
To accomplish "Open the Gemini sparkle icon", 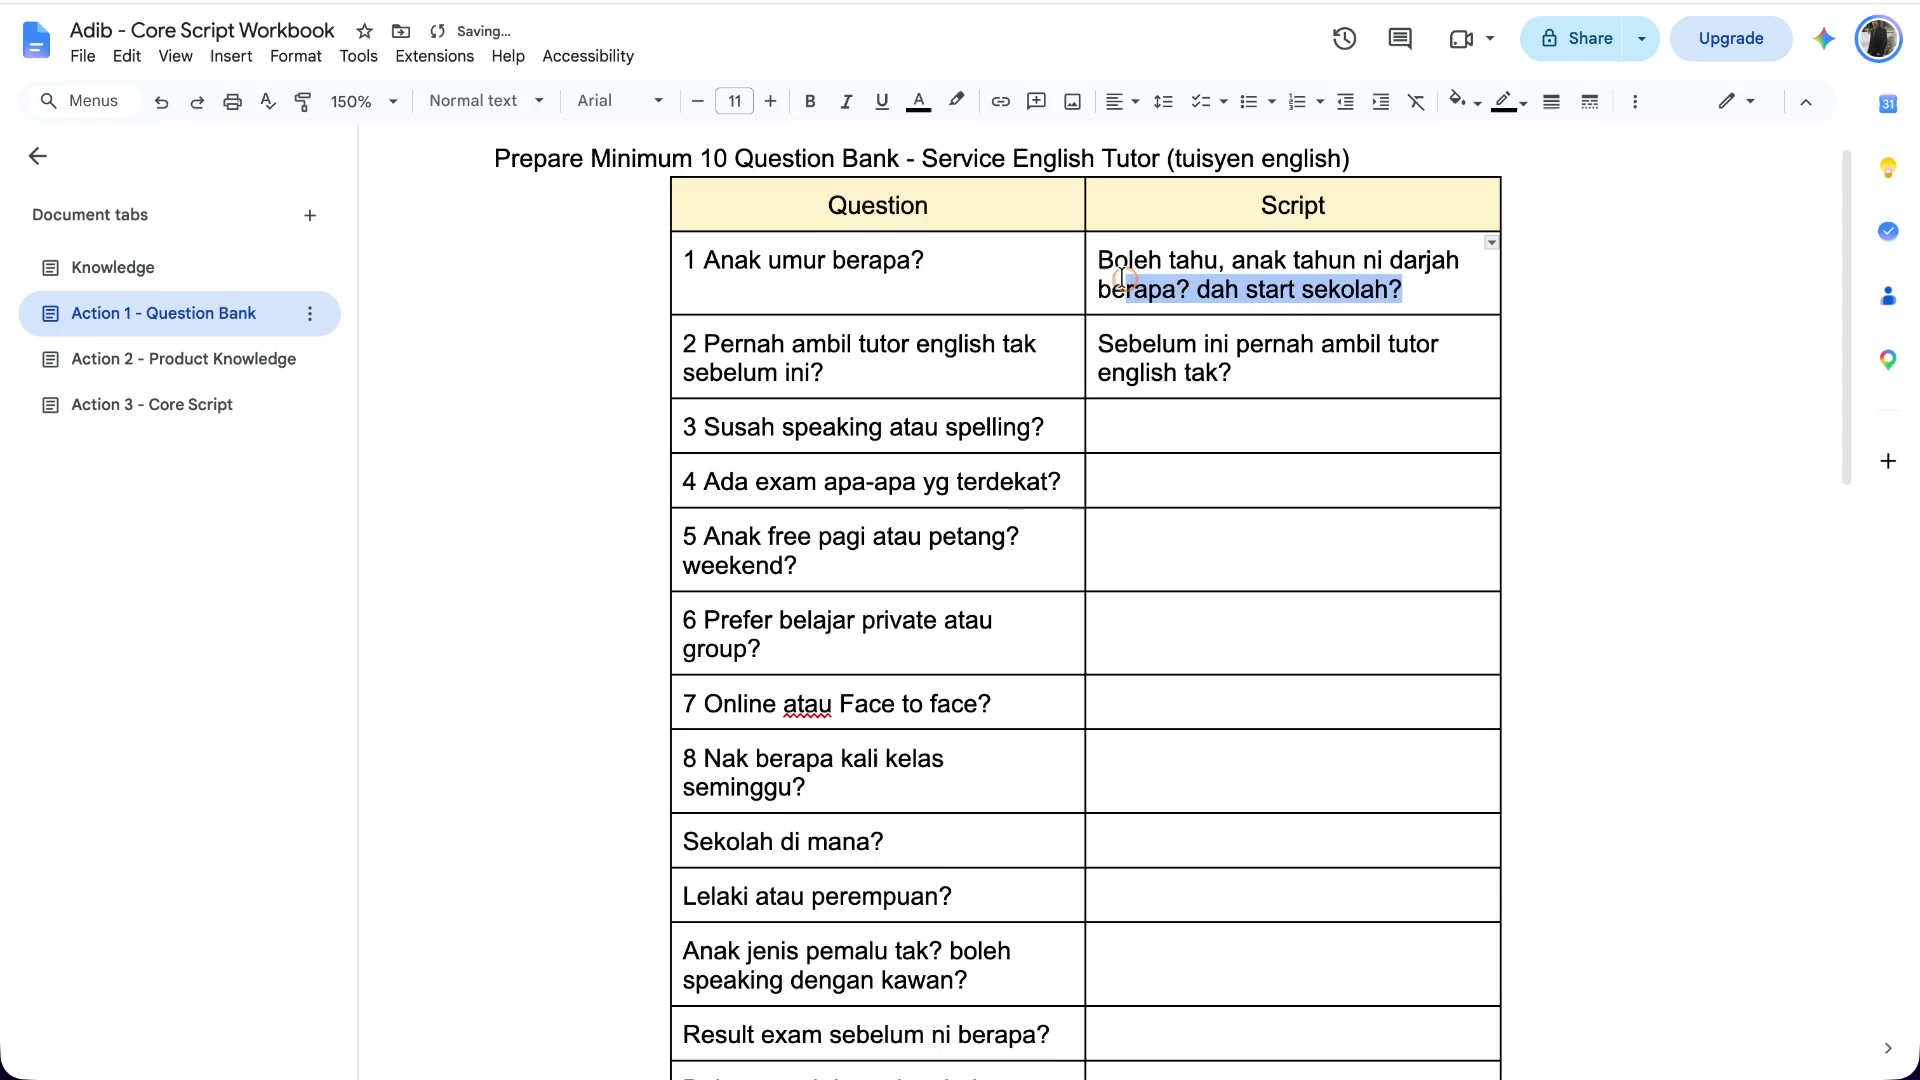I will tap(1824, 39).
